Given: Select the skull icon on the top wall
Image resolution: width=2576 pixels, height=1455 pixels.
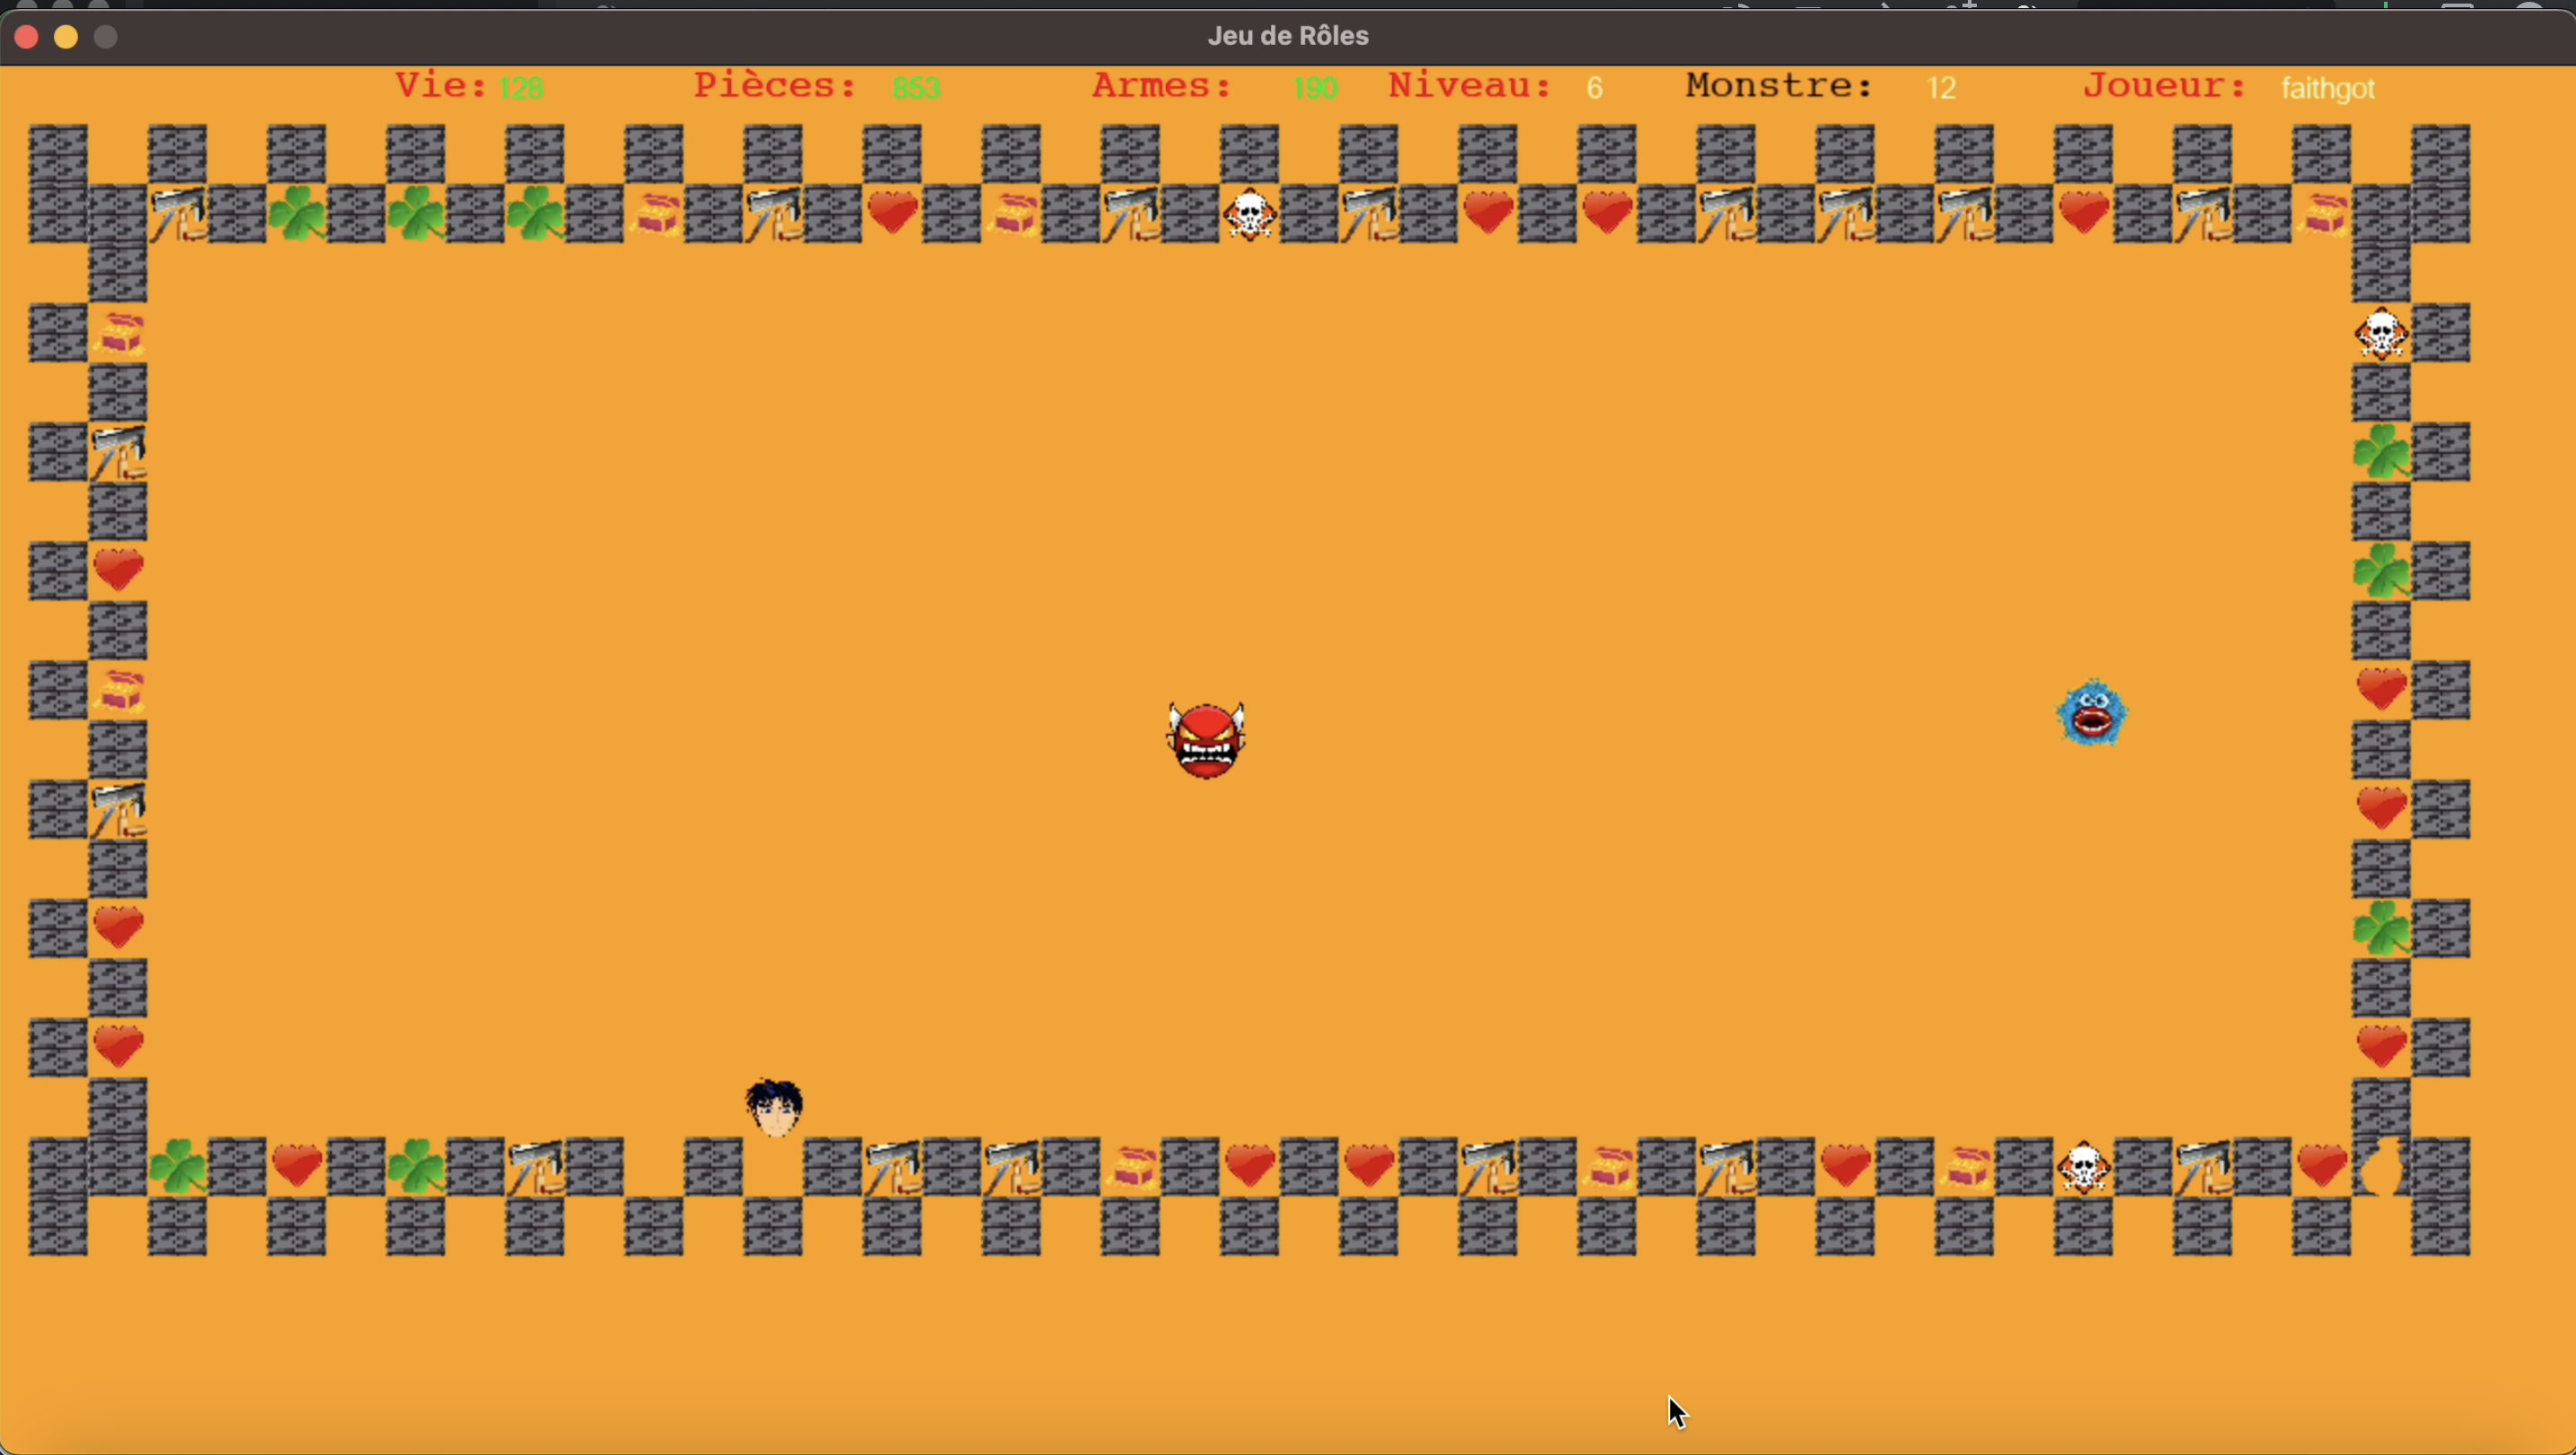Looking at the screenshot, I should click(x=1249, y=213).
